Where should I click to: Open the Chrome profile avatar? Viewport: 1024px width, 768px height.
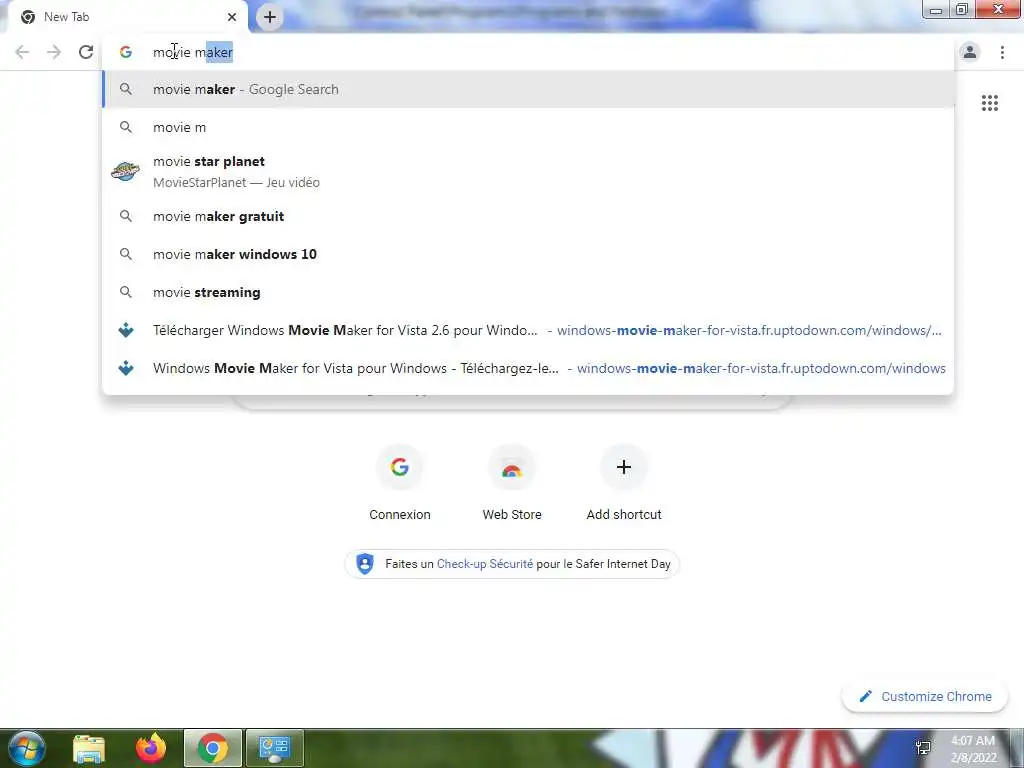(970, 52)
